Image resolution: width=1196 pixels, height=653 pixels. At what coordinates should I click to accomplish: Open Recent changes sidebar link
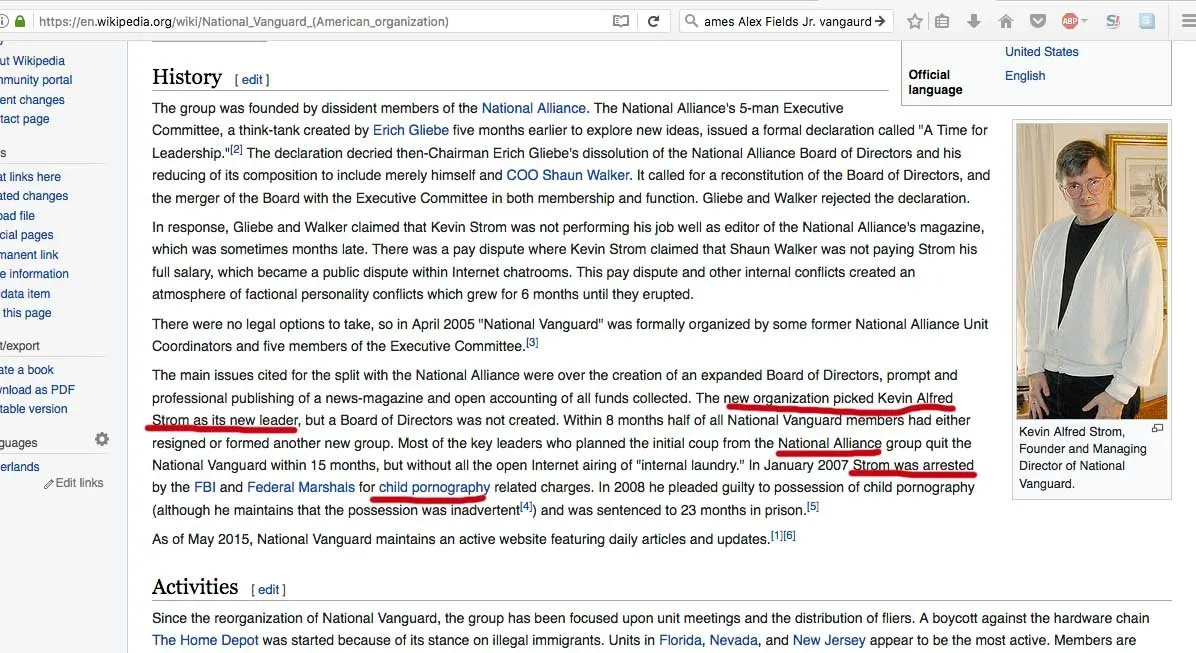(32, 100)
